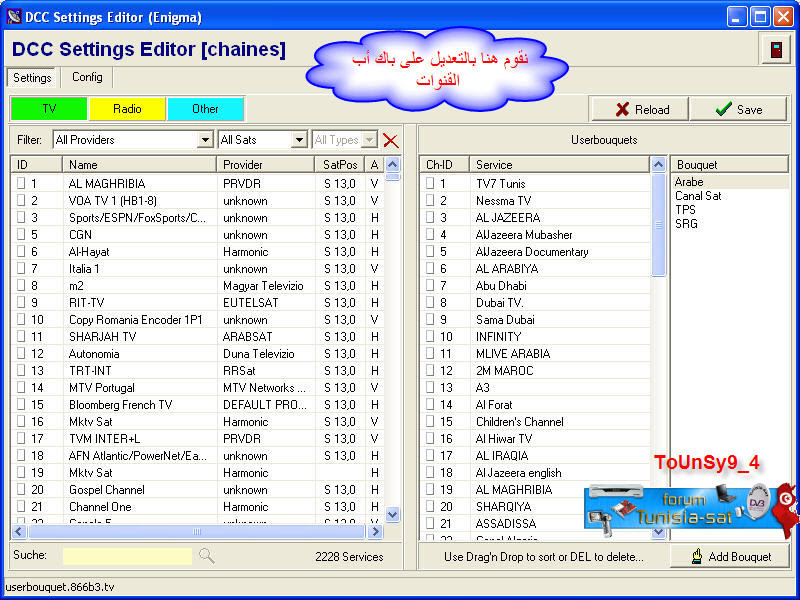Click the ID column header in services list
Screen dimensions: 800x600
pyautogui.click(x=36, y=165)
